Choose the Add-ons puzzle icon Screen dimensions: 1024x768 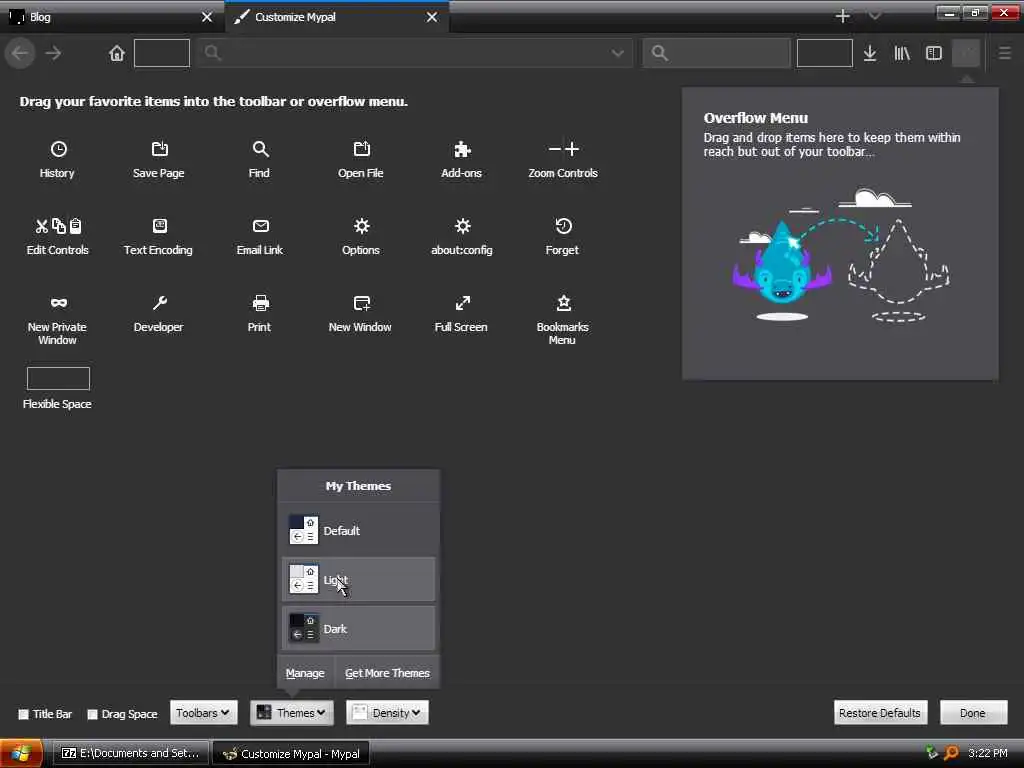(x=462, y=150)
